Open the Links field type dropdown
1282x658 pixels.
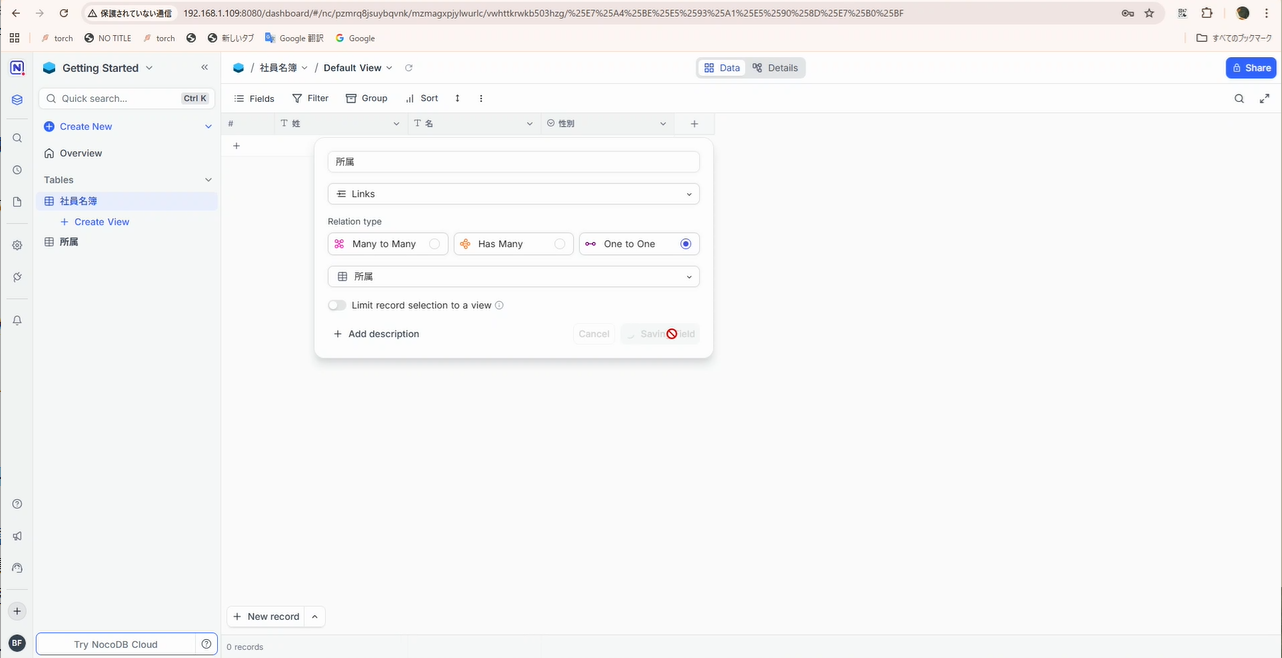(513, 194)
